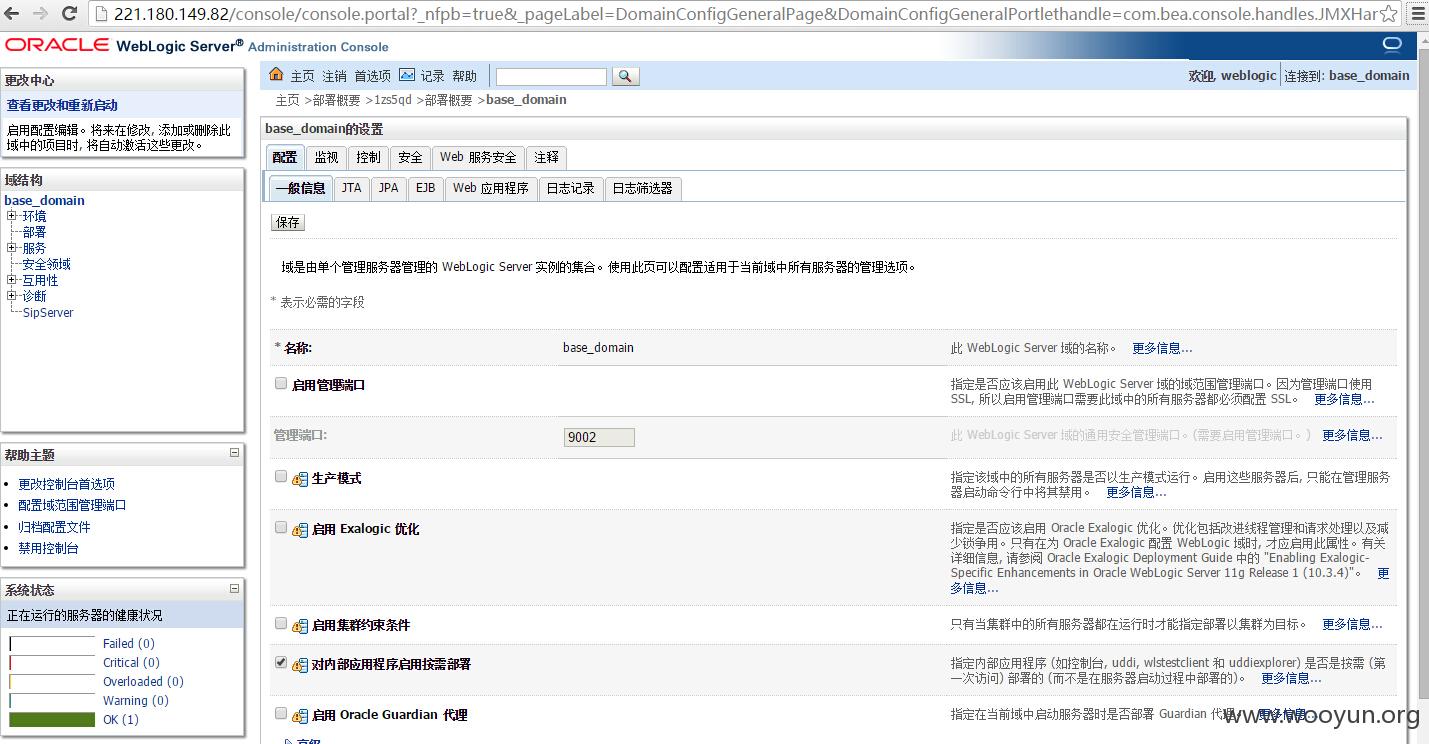Expand the 互用性 tree node
The height and width of the screenshot is (744, 1429).
pos(11,280)
